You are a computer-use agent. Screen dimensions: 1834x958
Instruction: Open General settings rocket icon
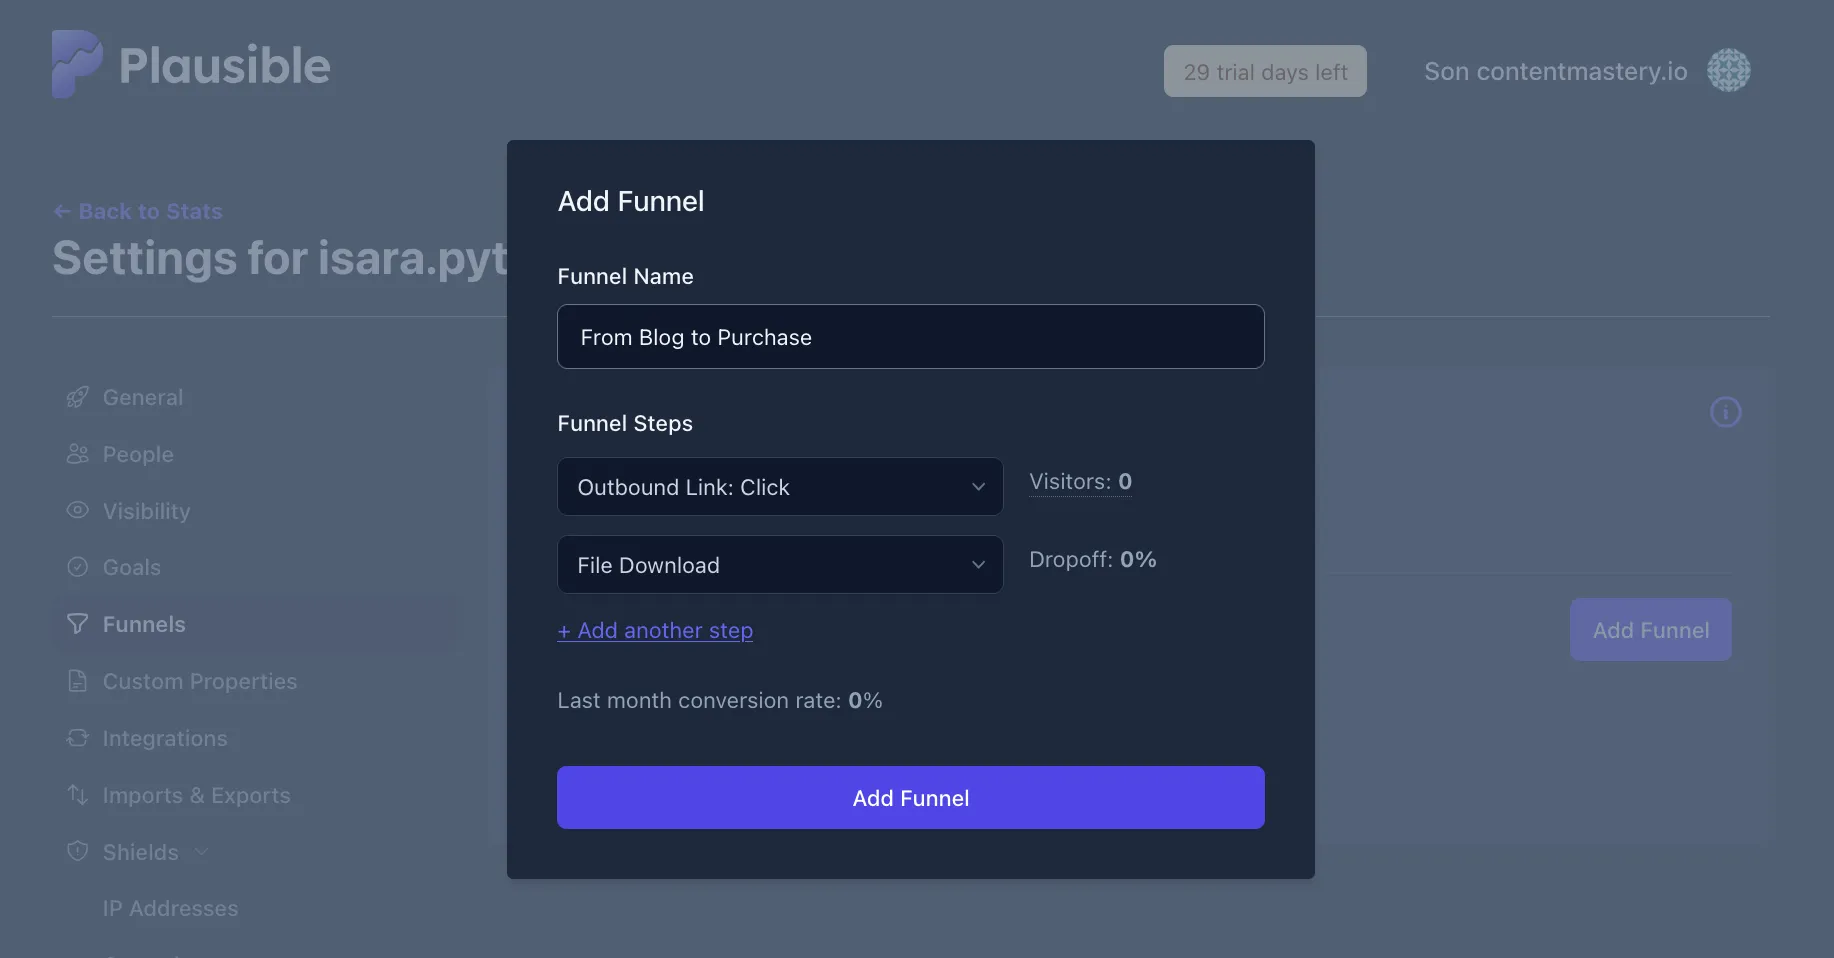click(77, 397)
